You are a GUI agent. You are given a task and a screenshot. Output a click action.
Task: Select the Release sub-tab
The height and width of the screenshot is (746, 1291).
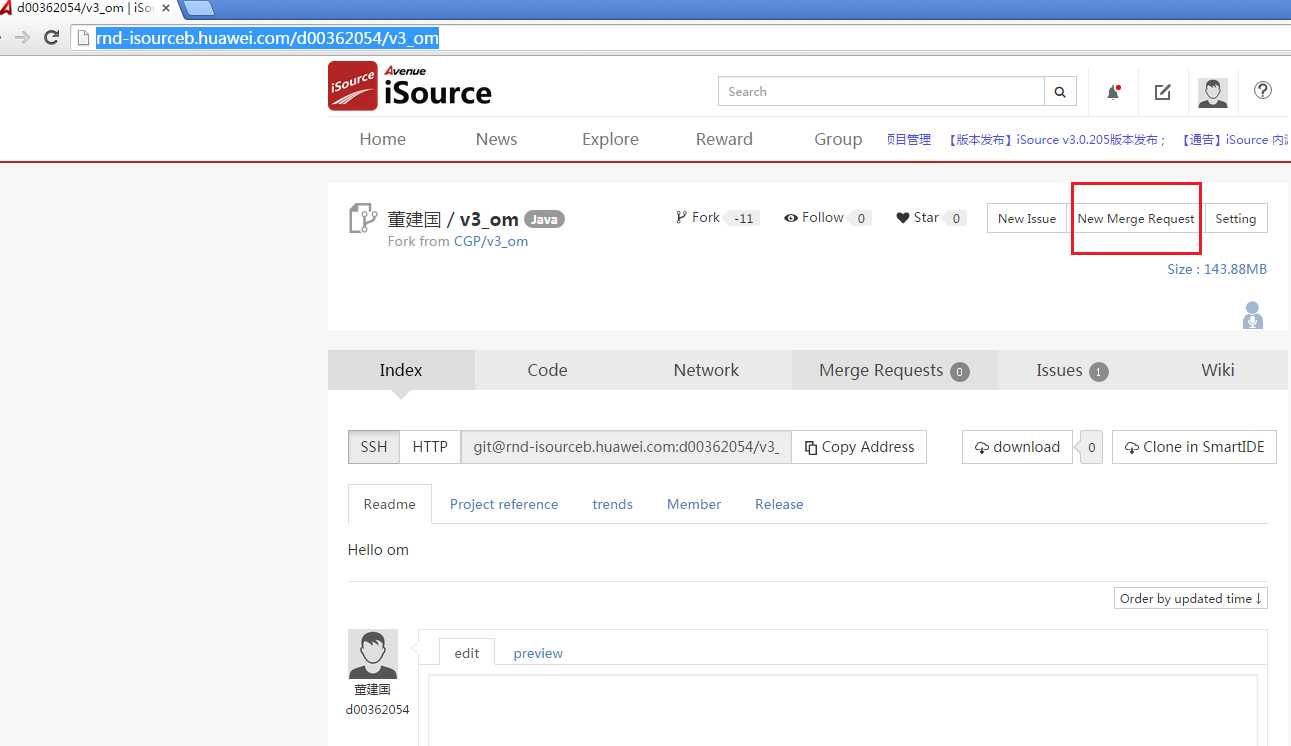[779, 504]
